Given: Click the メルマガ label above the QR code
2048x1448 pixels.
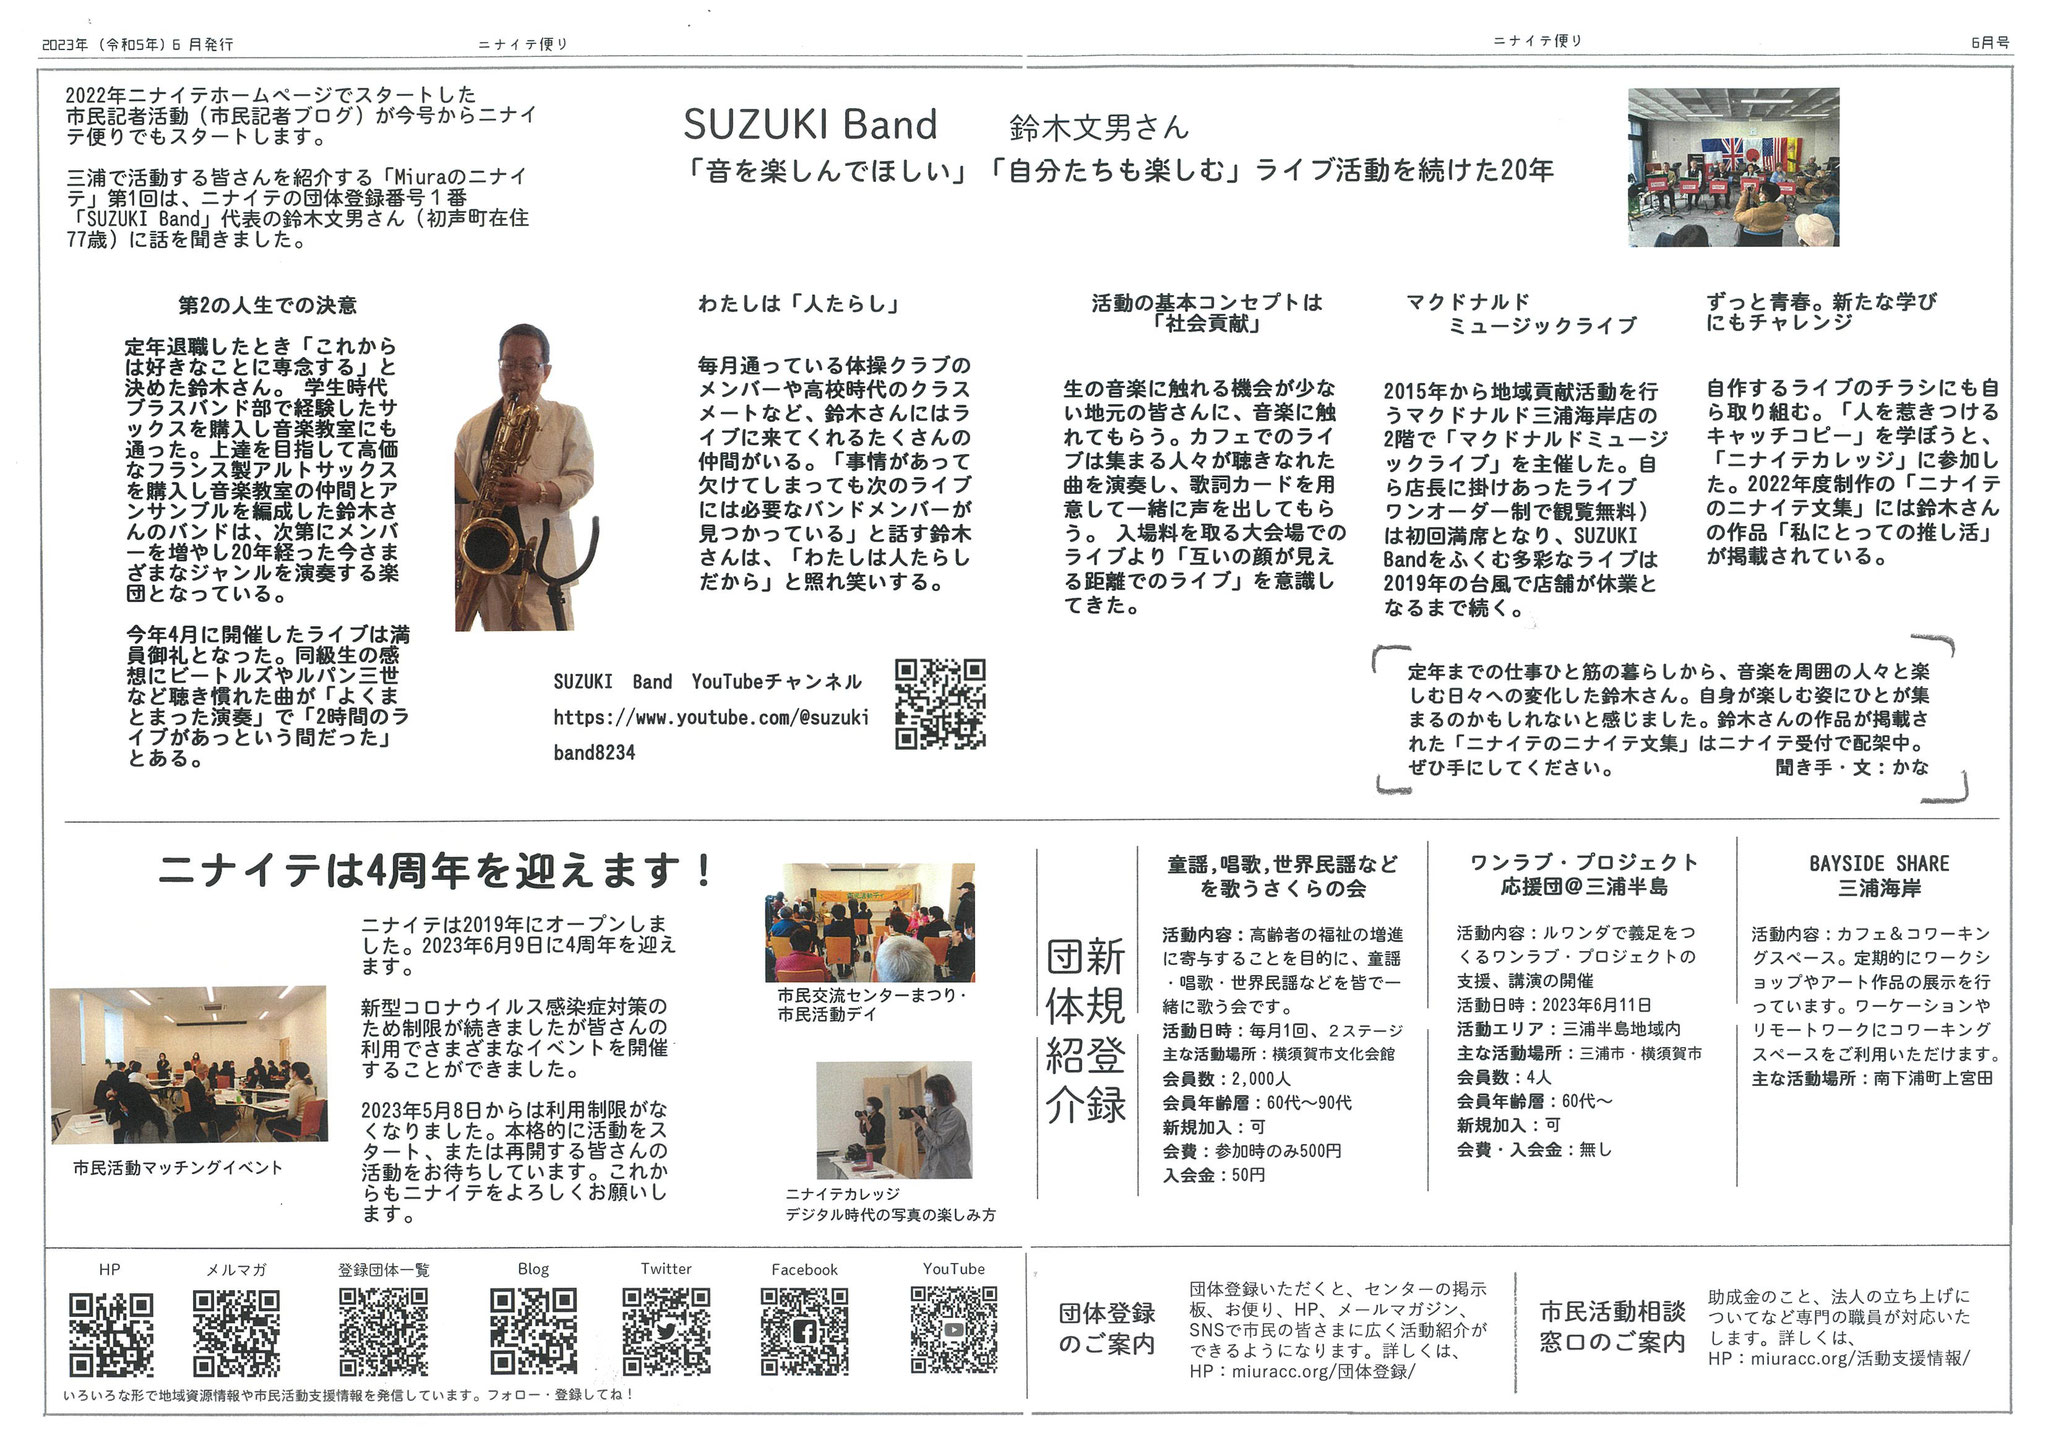Looking at the screenshot, I should click(x=236, y=1269).
